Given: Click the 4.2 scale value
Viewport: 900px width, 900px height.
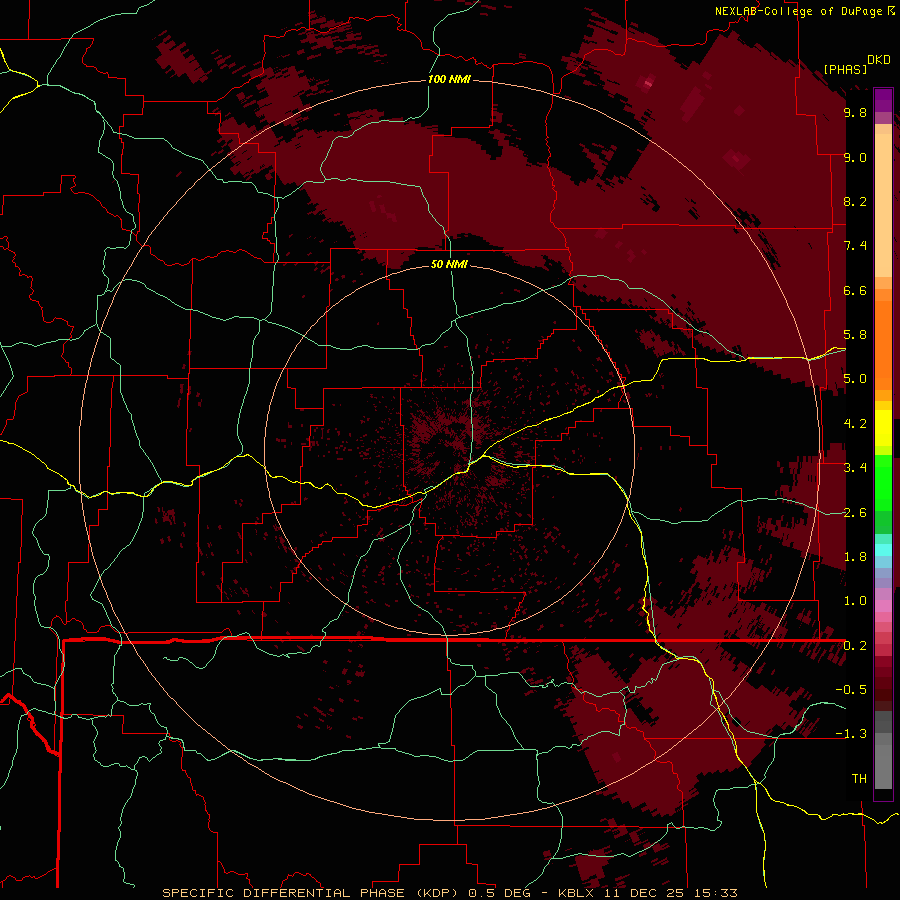Looking at the screenshot, I should click(x=855, y=424).
